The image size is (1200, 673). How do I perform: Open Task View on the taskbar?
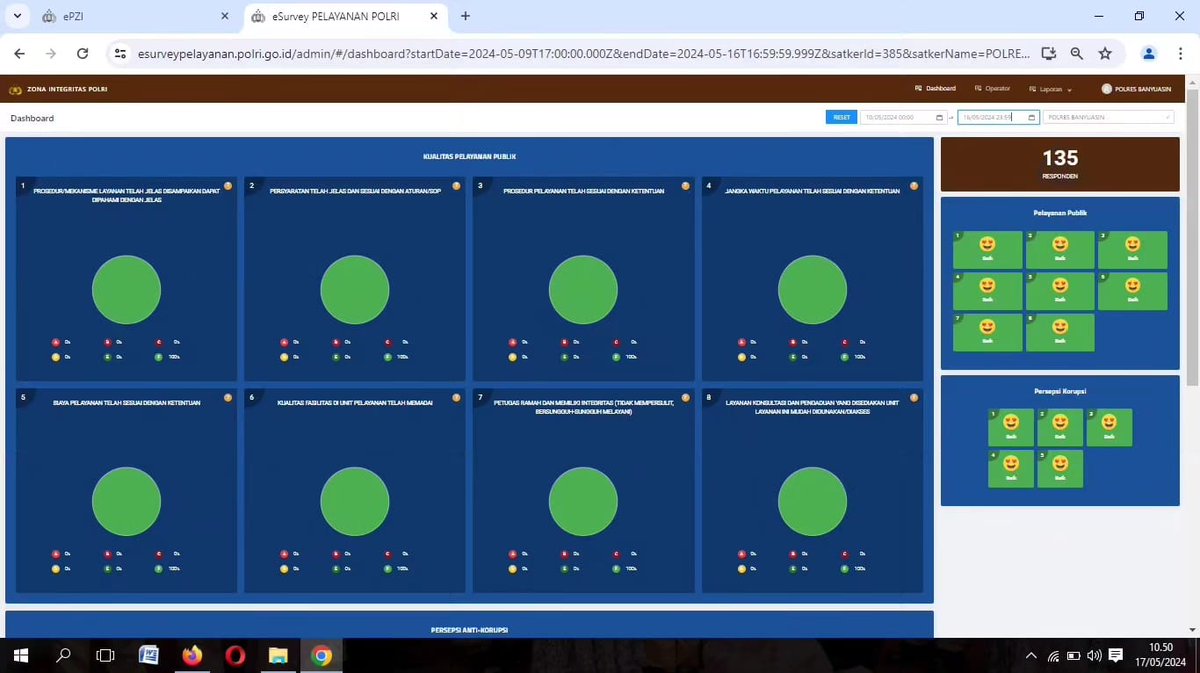click(105, 656)
